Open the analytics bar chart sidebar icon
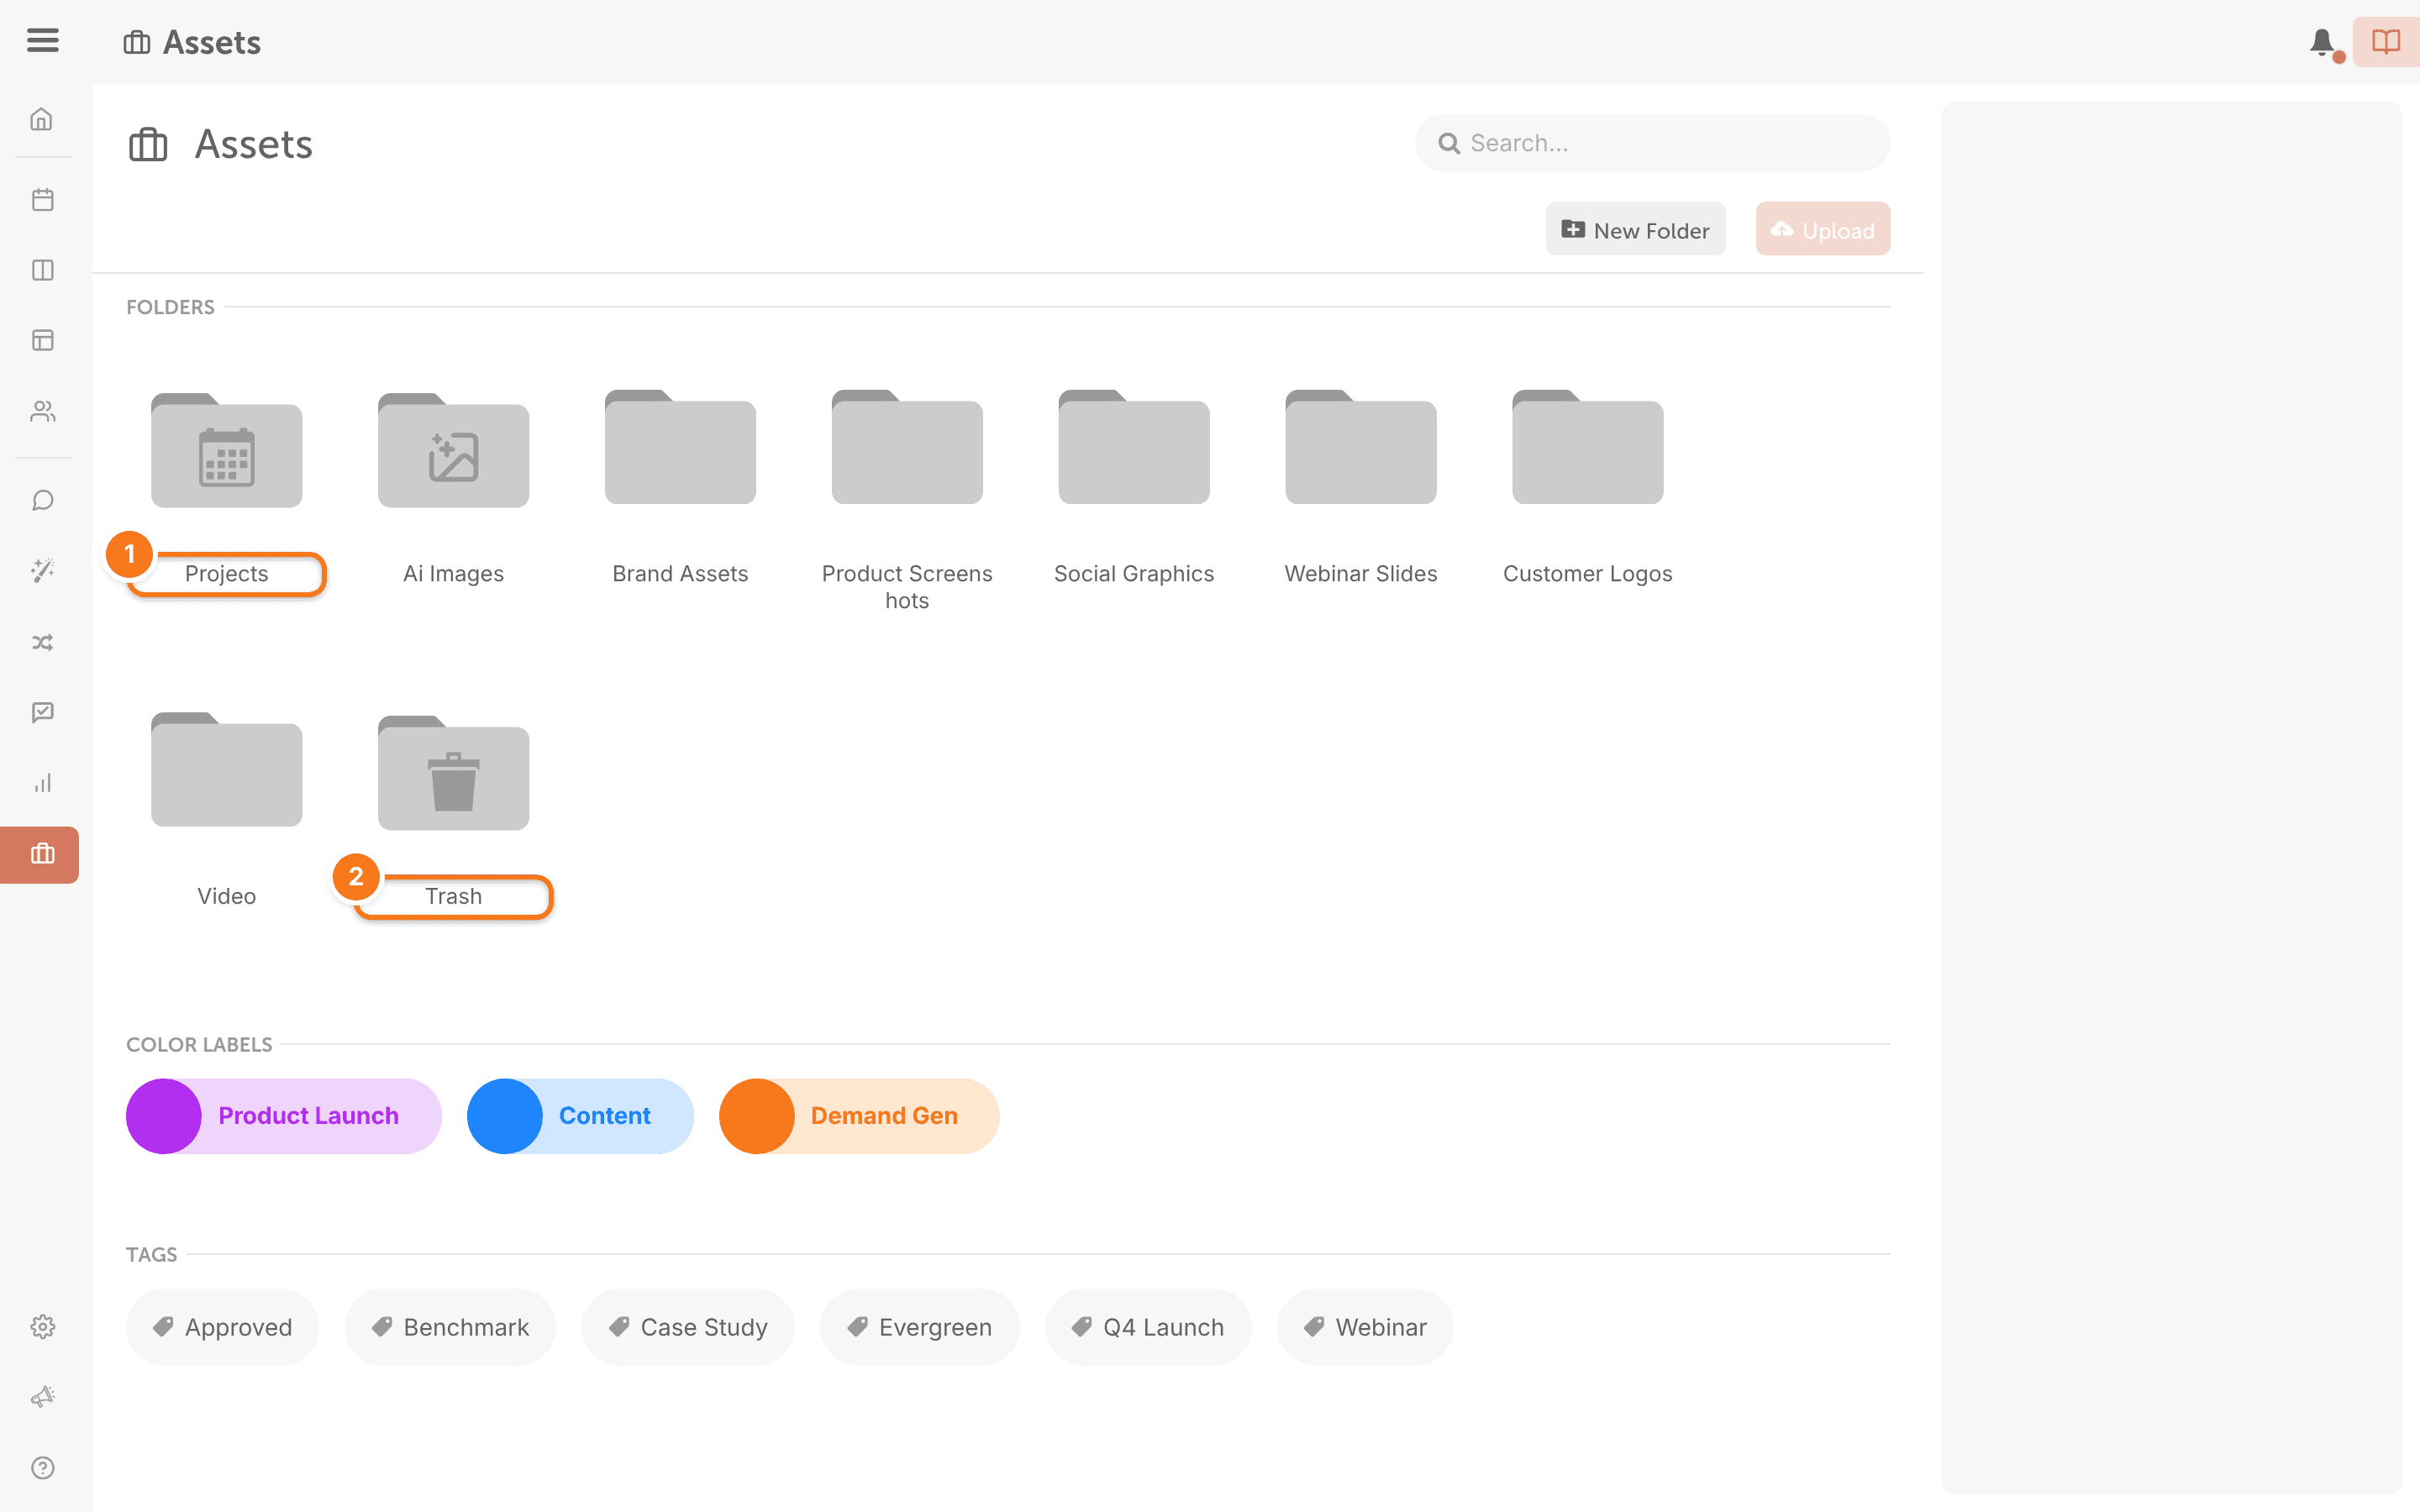2420x1512 pixels. 42,783
